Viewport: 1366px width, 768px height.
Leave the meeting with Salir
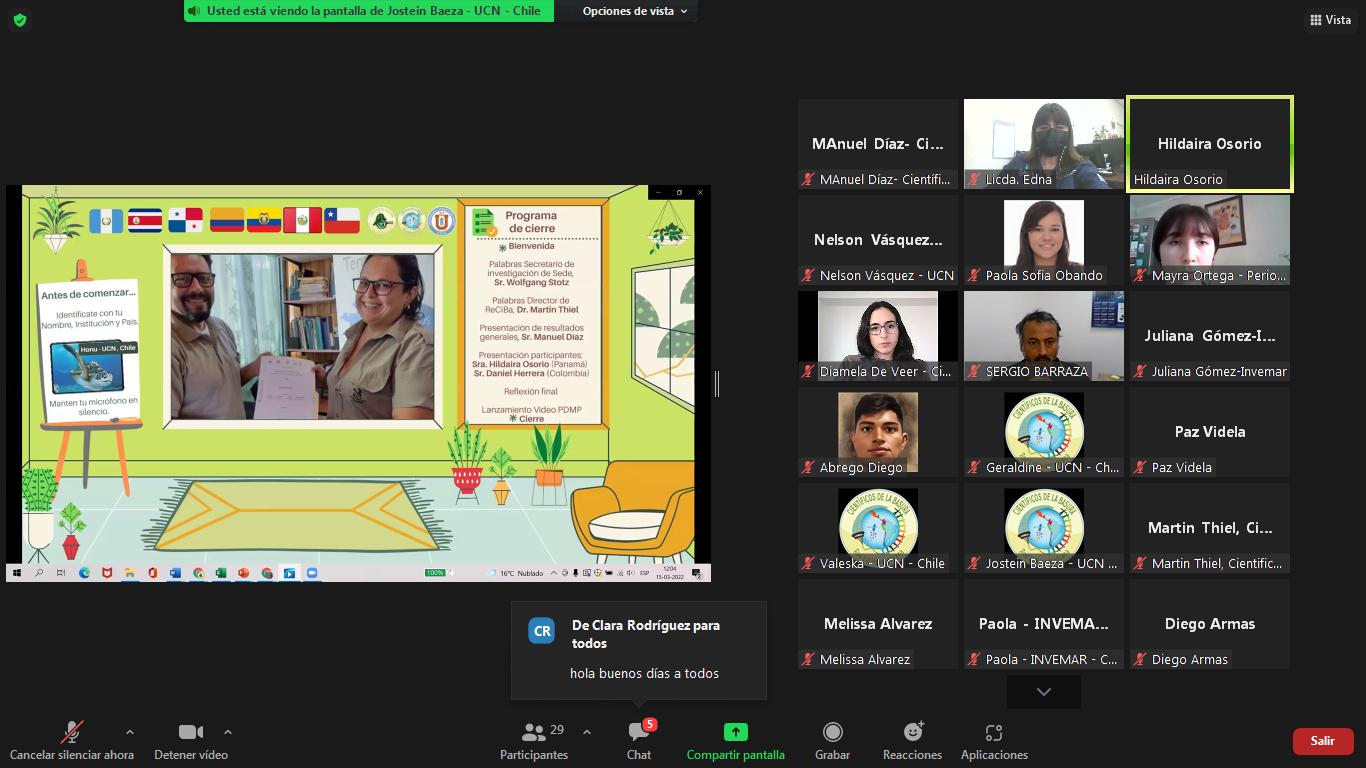click(1322, 741)
